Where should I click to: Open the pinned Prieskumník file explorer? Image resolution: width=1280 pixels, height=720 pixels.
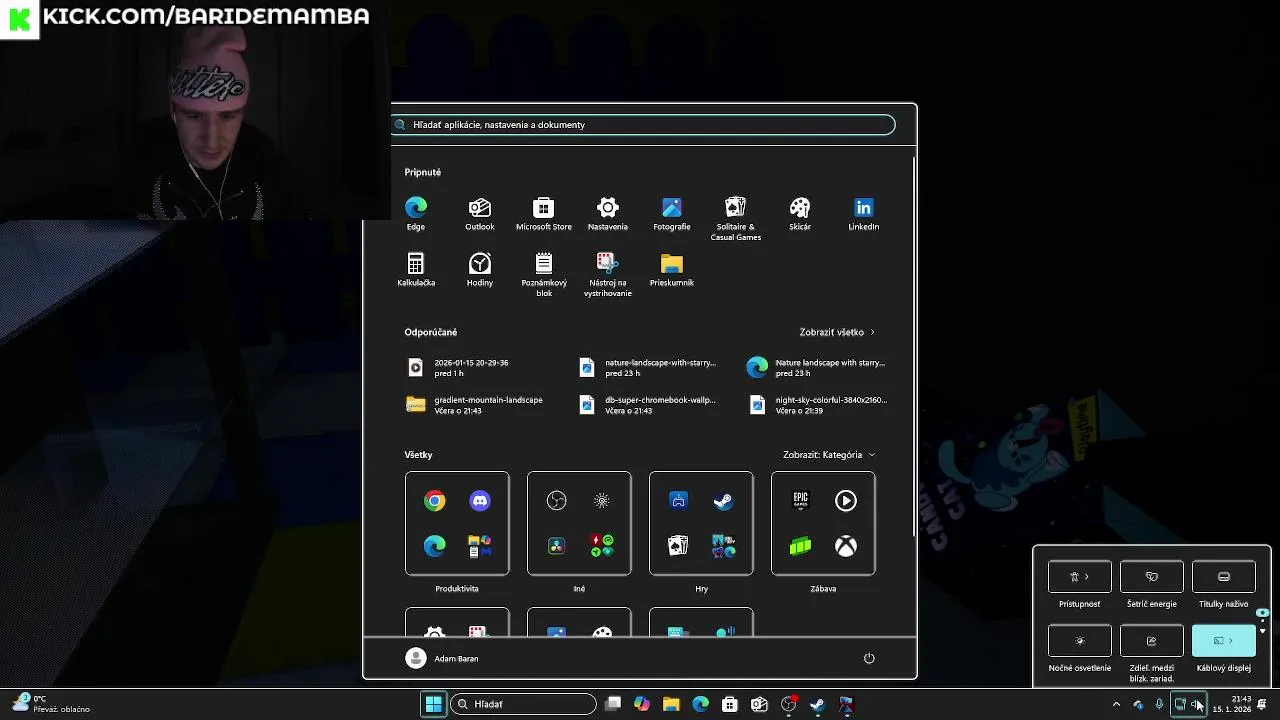(672, 269)
